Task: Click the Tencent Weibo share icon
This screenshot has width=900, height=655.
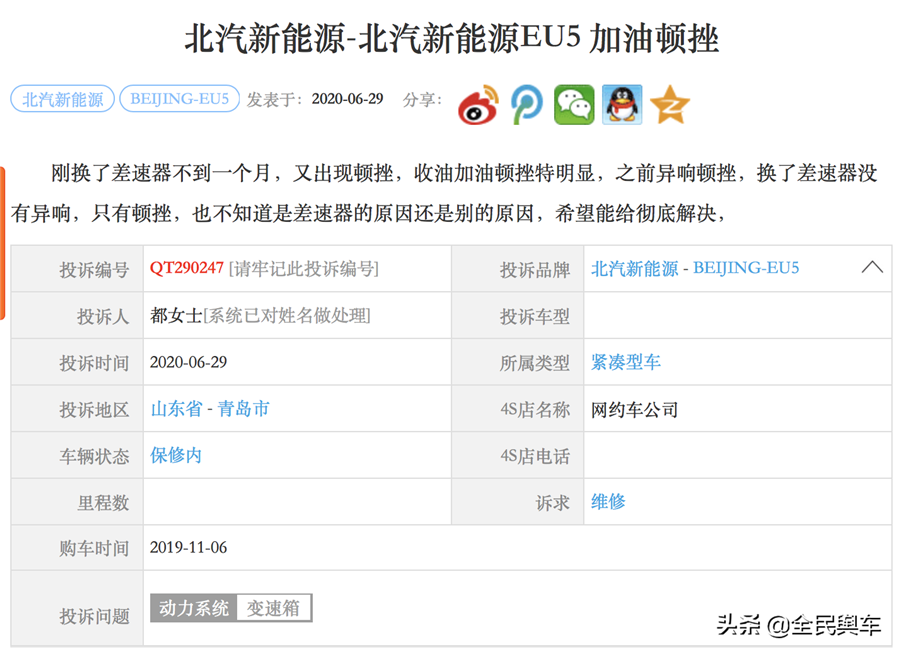Action: [x=526, y=104]
